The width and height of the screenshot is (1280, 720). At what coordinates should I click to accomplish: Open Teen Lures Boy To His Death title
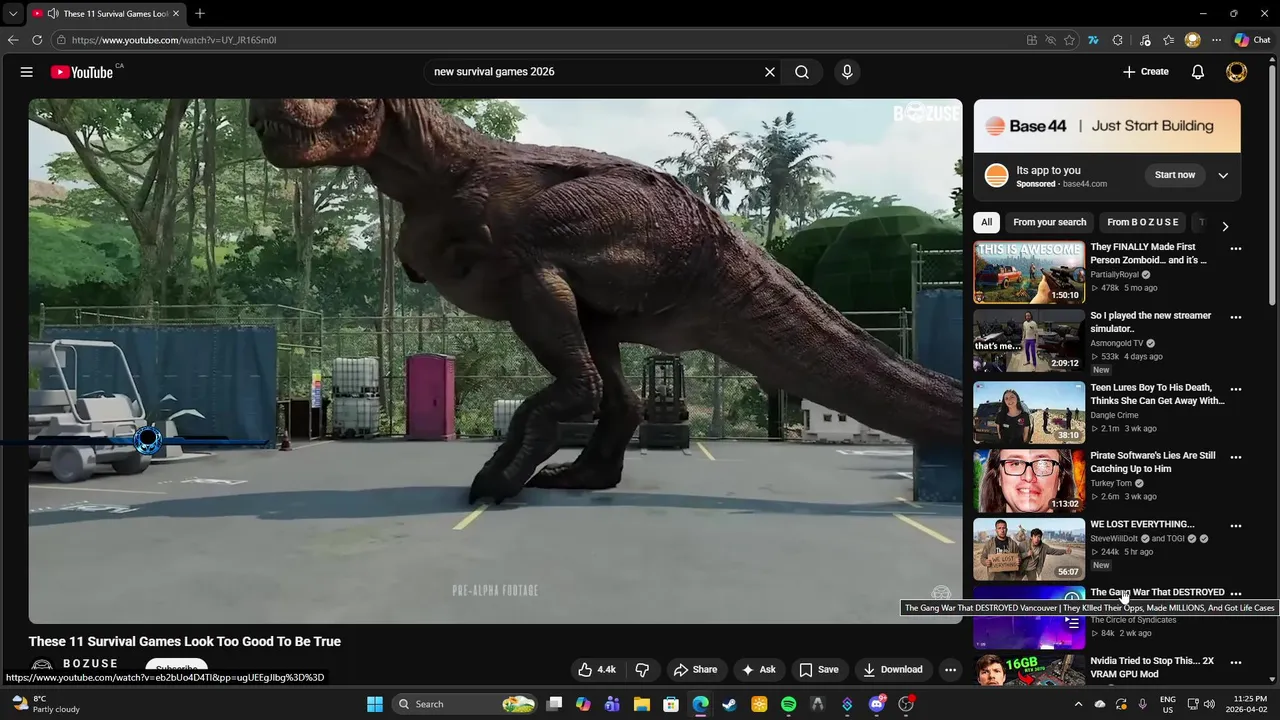coord(1157,394)
